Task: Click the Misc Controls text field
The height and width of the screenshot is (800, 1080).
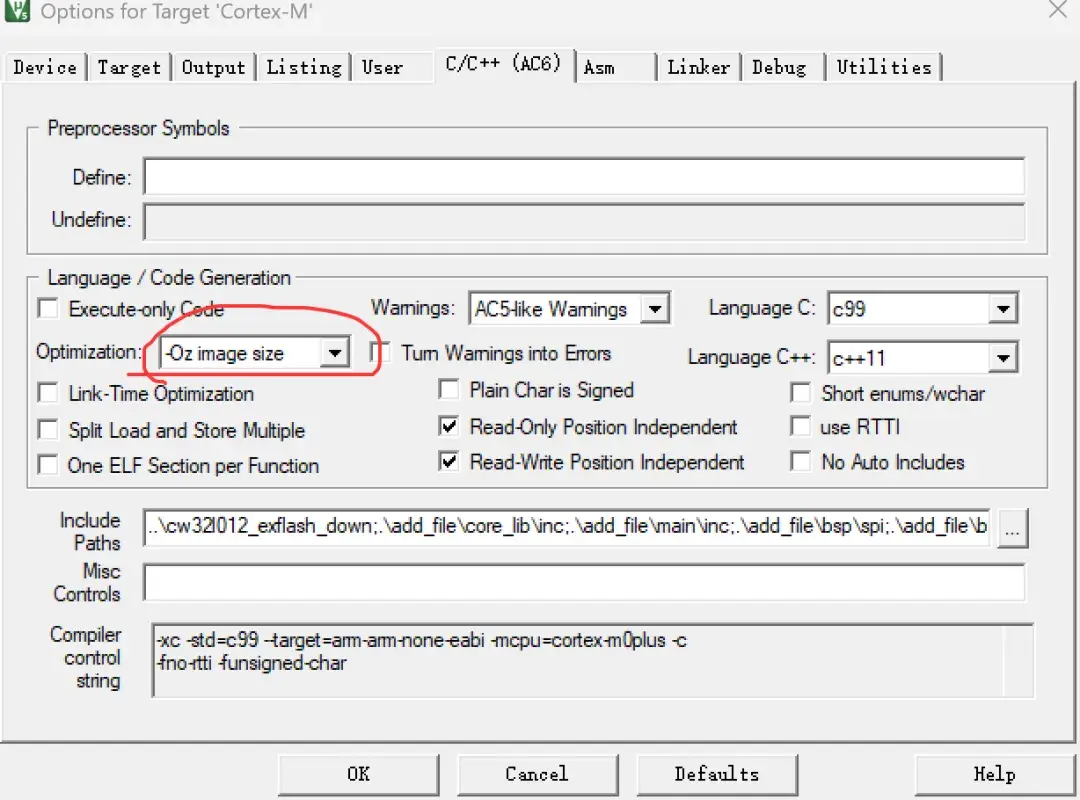Action: click(x=584, y=582)
